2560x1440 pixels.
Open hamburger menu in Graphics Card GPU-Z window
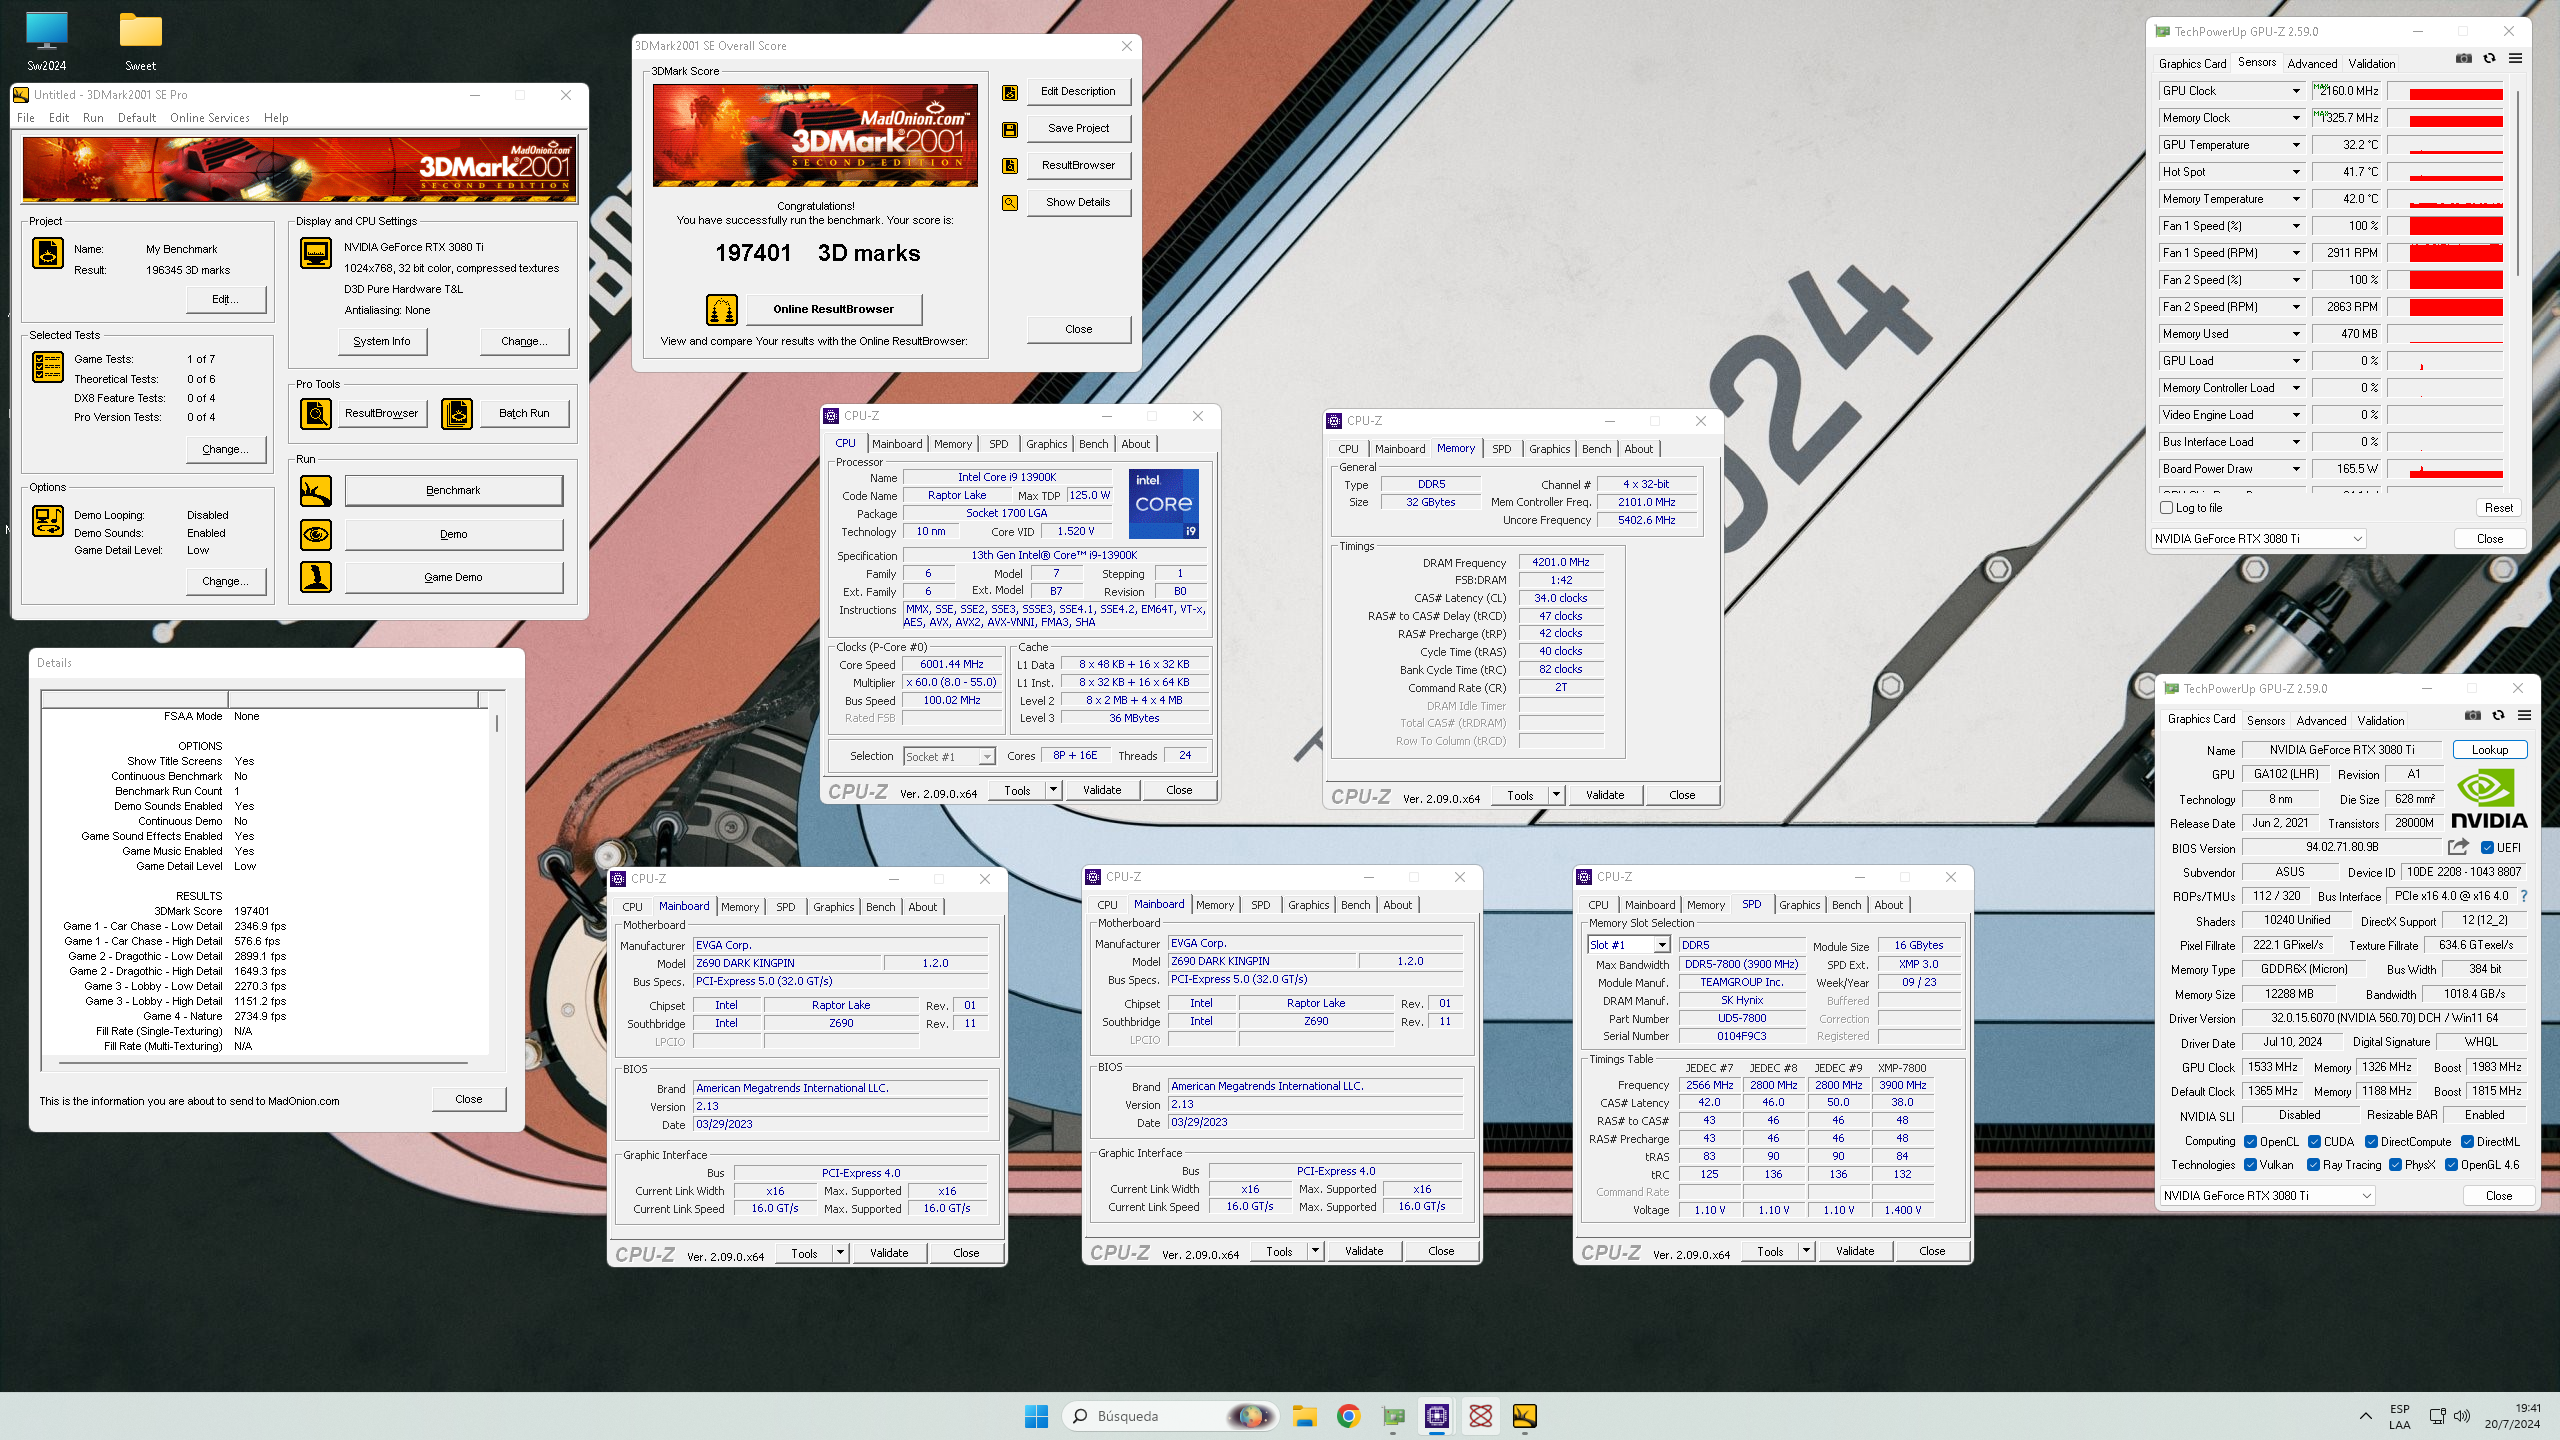[2525, 716]
